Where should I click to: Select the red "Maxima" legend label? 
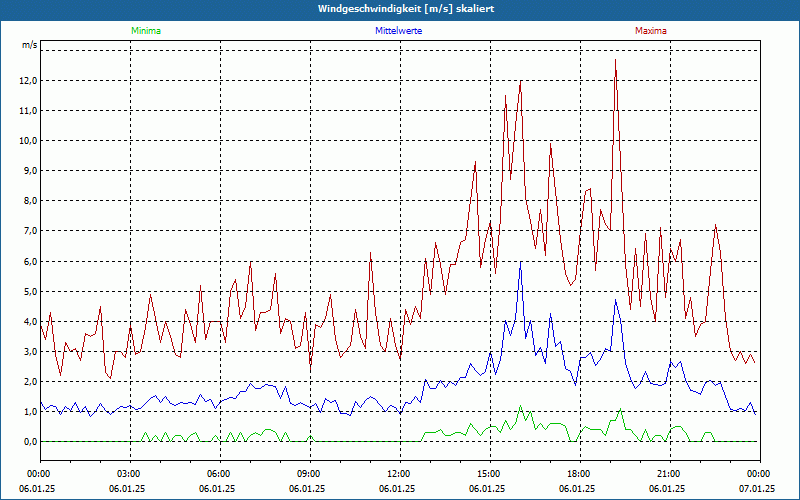coord(651,31)
